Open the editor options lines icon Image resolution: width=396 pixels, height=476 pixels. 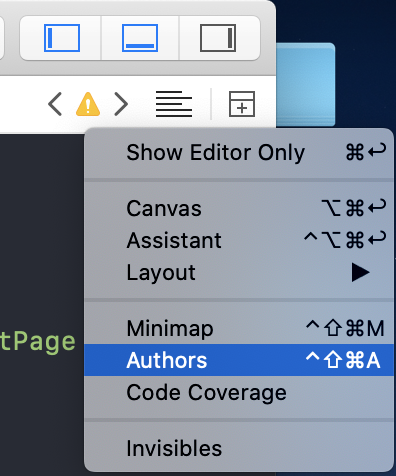(x=174, y=104)
